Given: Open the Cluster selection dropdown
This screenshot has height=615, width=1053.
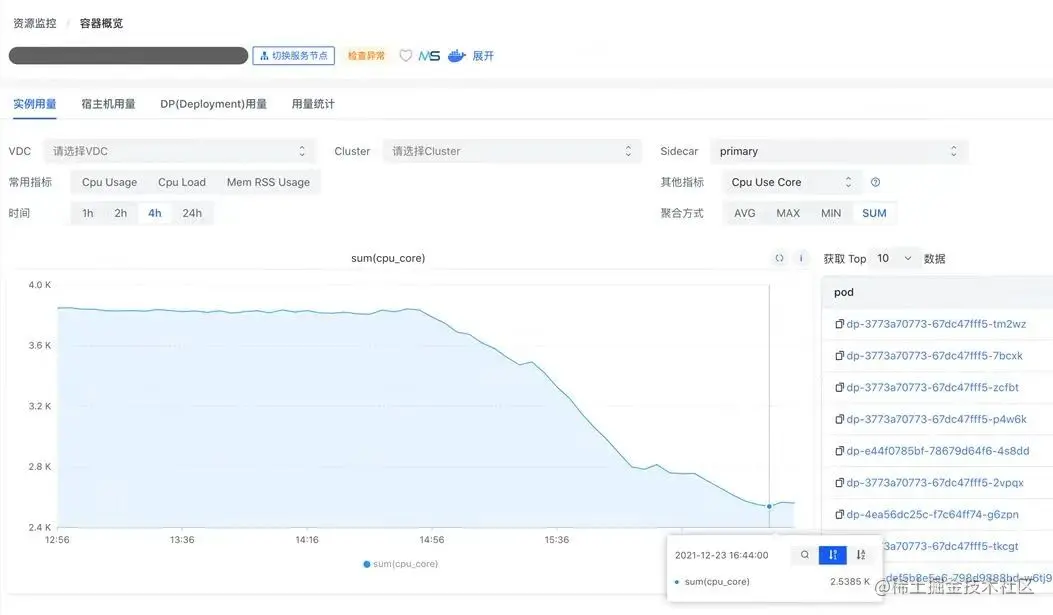Looking at the screenshot, I should 512,150.
